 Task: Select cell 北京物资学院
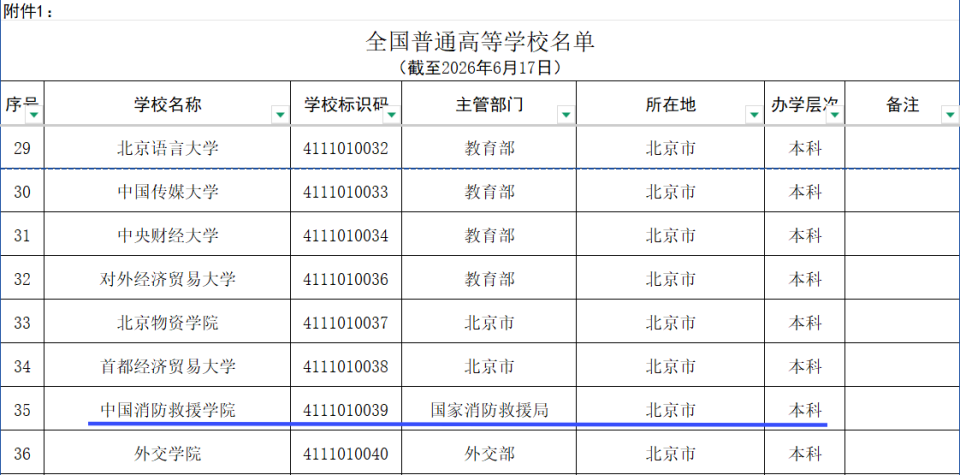167,322
